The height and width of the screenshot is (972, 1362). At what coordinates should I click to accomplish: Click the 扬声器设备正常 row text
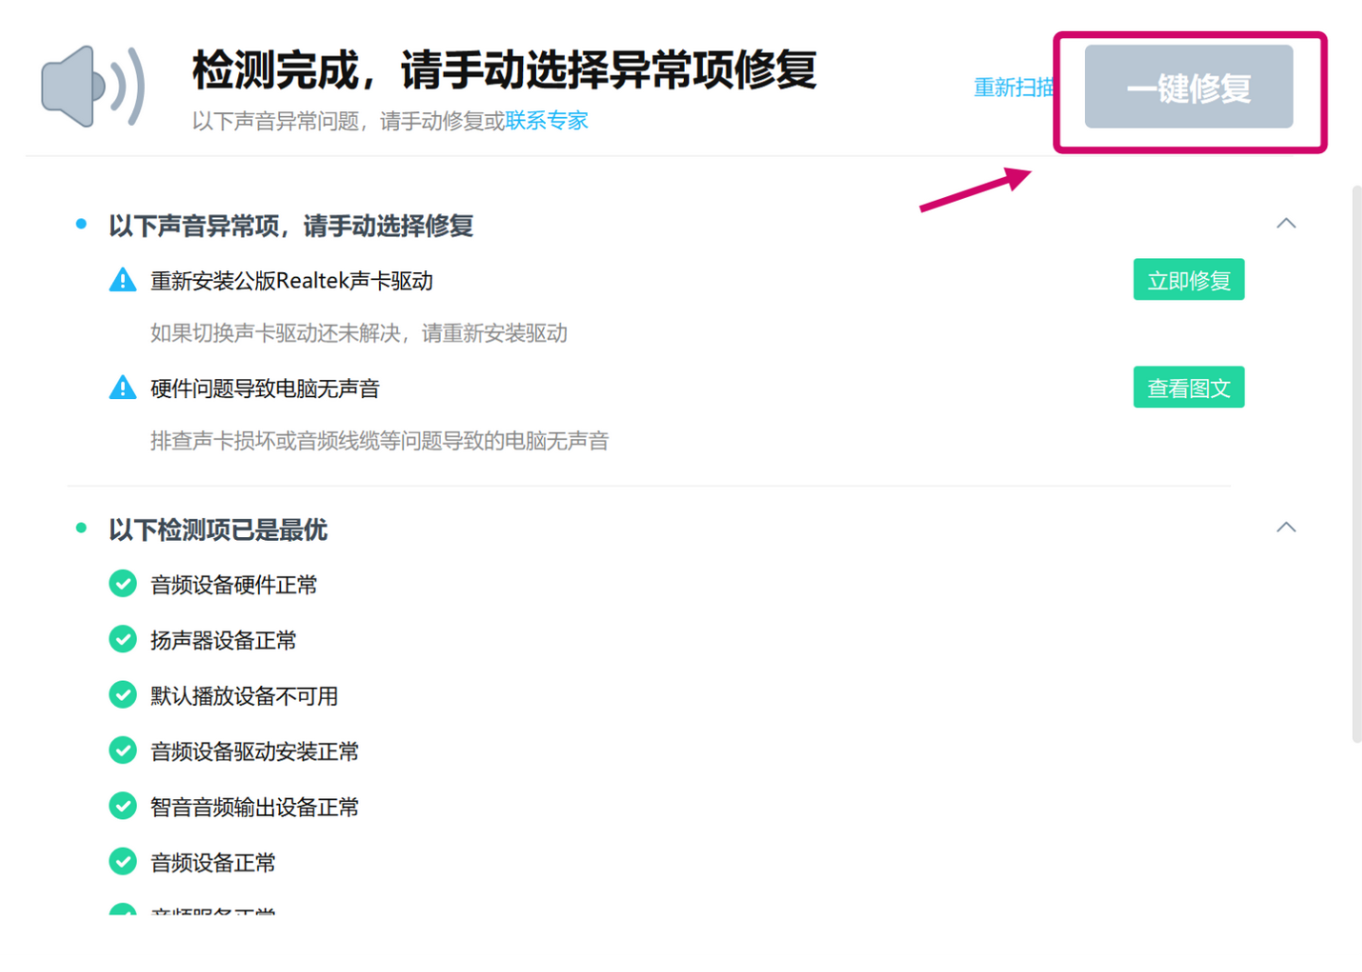pos(223,641)
